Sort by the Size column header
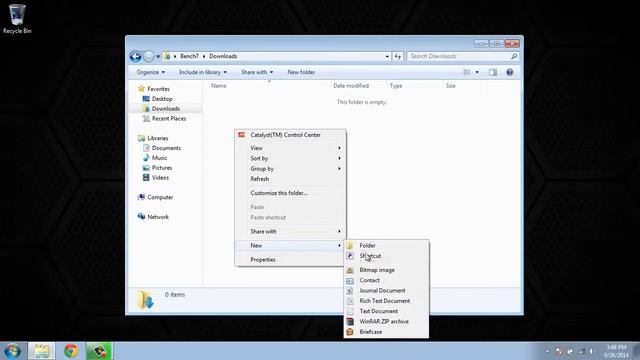The width and height of the screenshot is (640, 360). coord(451,86)
